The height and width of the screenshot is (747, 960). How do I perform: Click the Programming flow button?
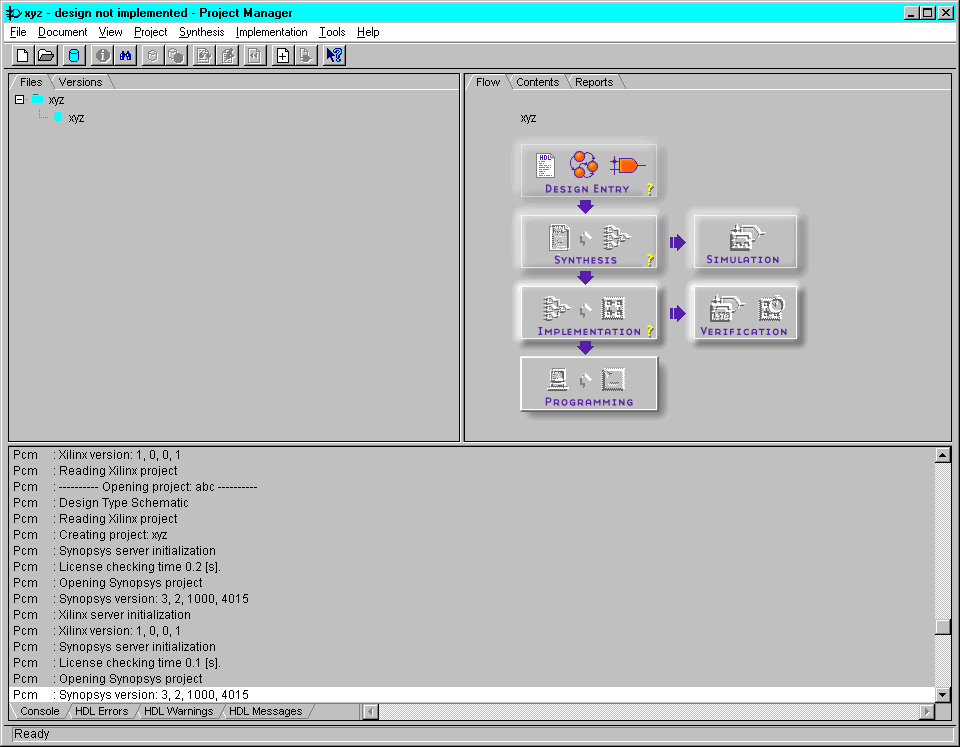pos(589,384)
